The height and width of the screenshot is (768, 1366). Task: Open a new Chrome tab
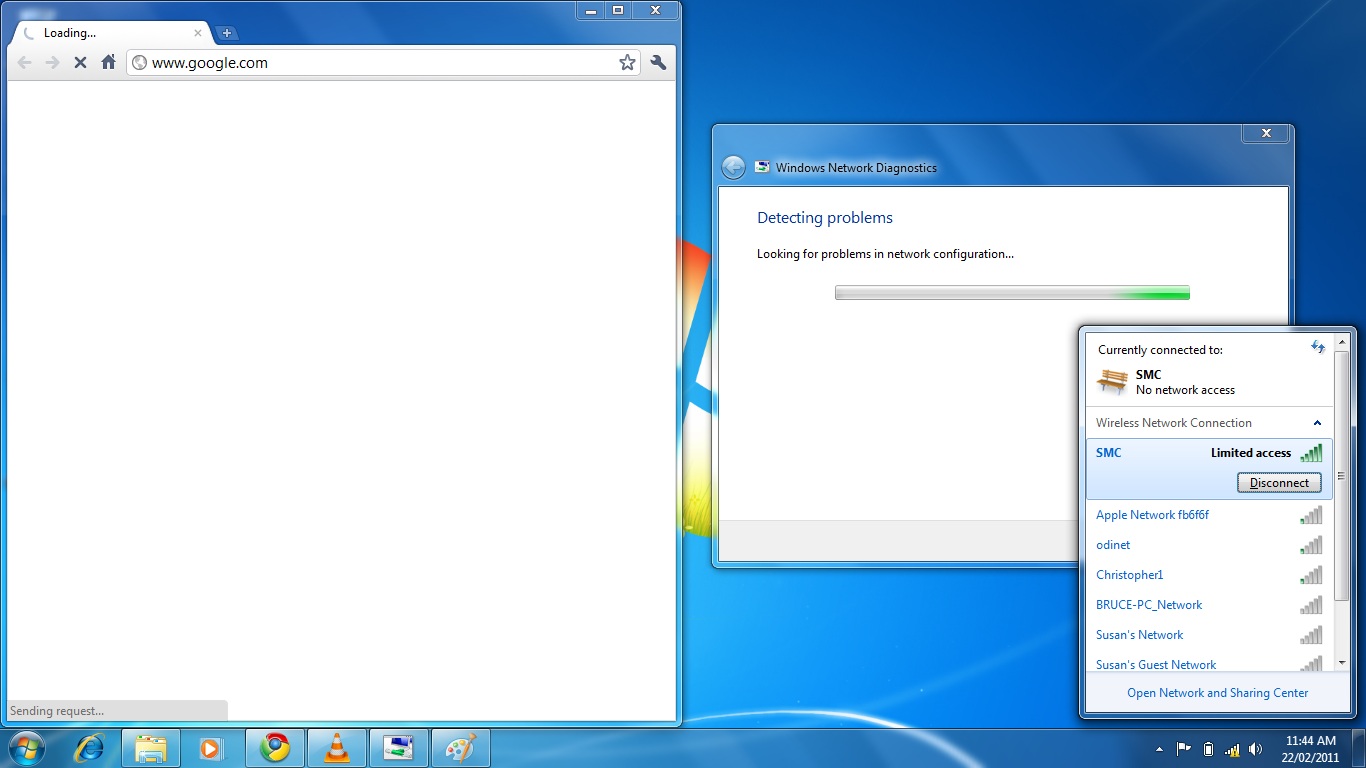pos(227,33)
